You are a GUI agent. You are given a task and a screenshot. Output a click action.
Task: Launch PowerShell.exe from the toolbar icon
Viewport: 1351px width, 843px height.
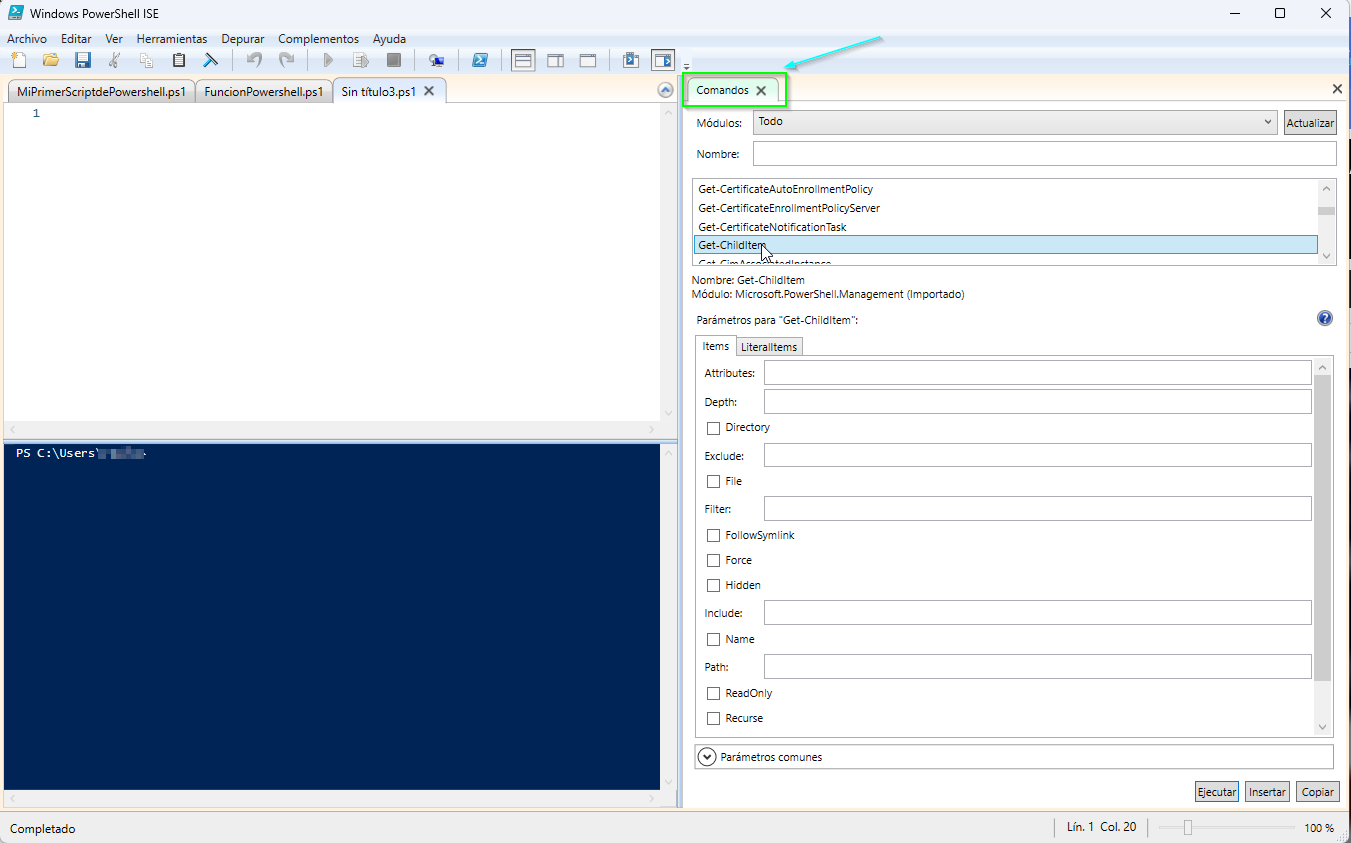(480, 61)
